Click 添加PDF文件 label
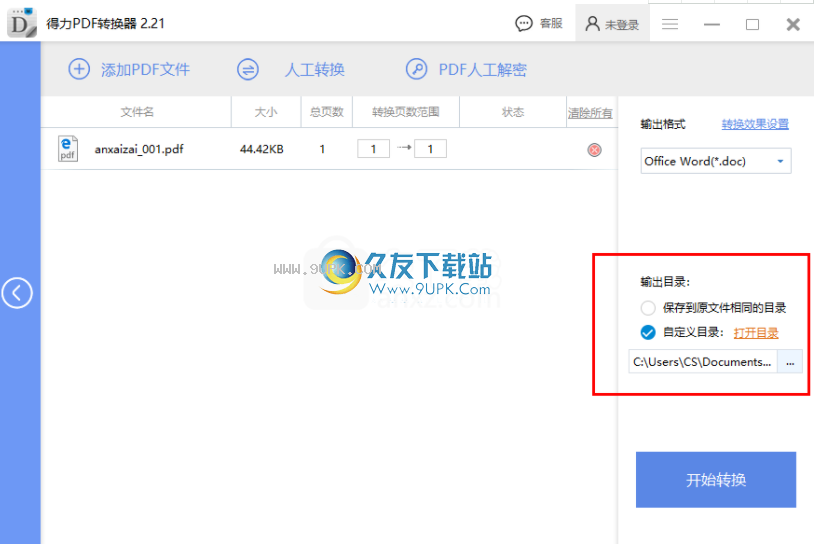 [x=145, y=69]
